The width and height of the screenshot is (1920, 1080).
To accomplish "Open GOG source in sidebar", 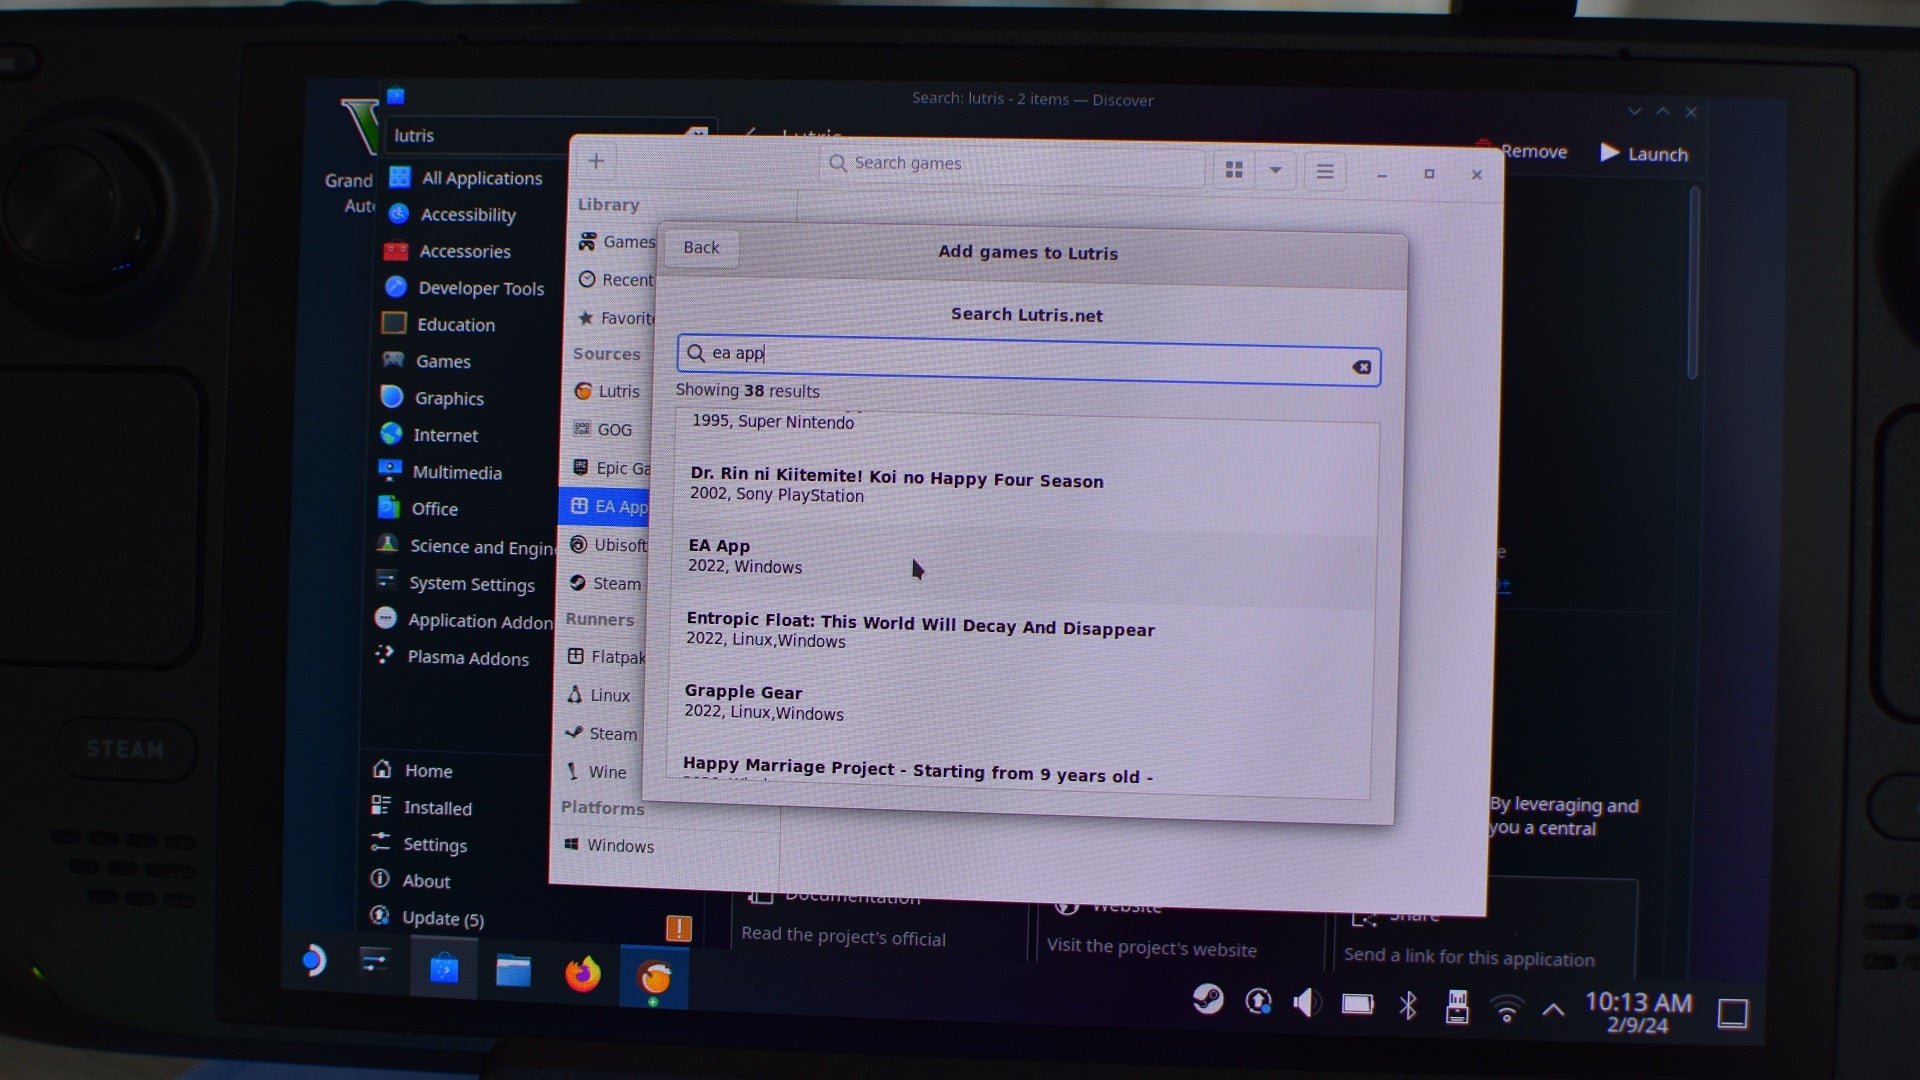I will tap(613, 429).
